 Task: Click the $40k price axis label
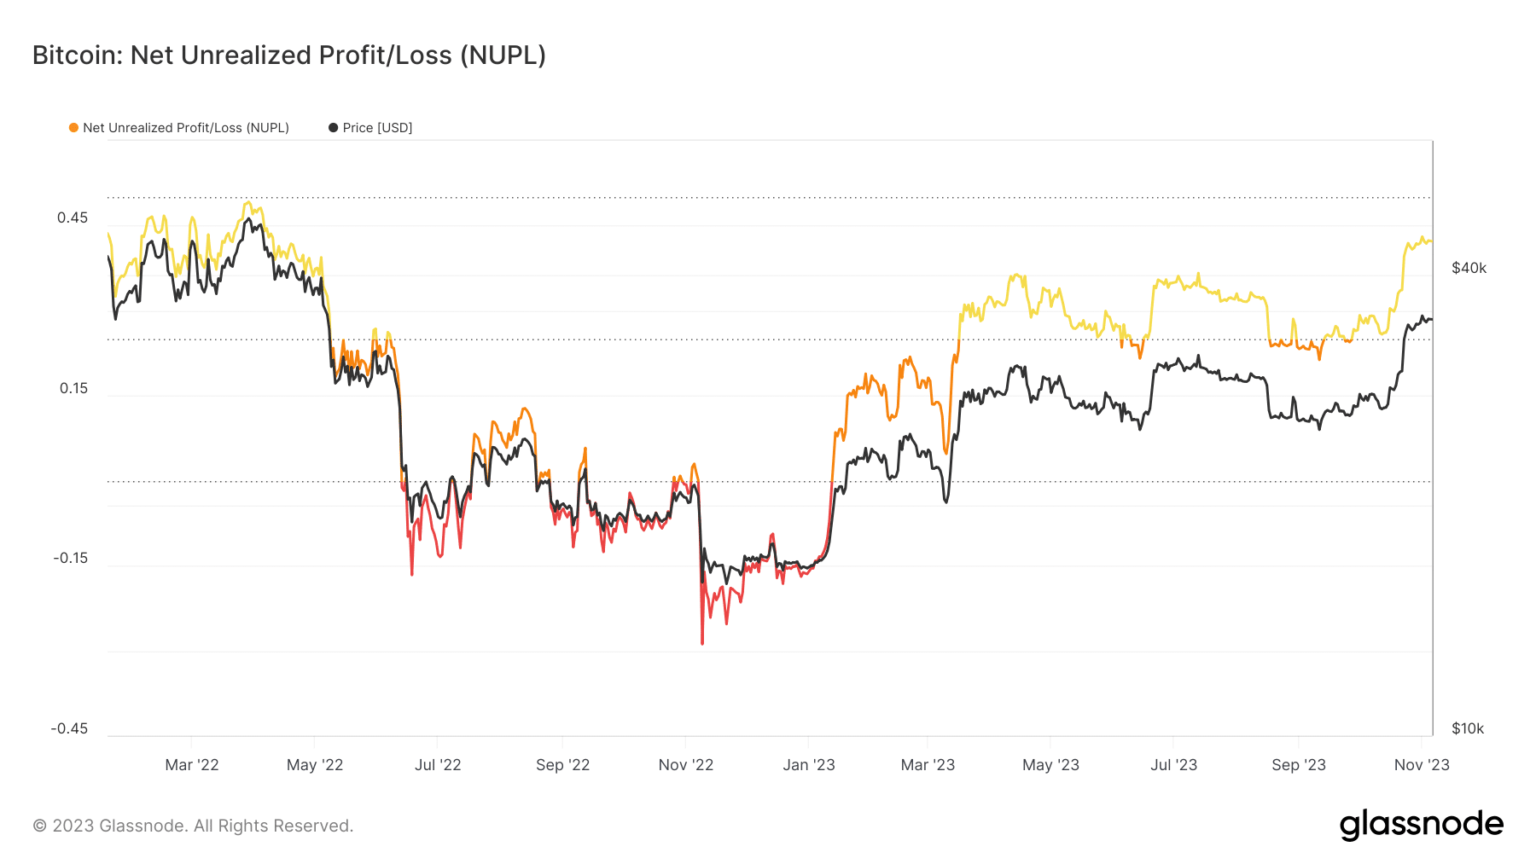(1469, 268)
